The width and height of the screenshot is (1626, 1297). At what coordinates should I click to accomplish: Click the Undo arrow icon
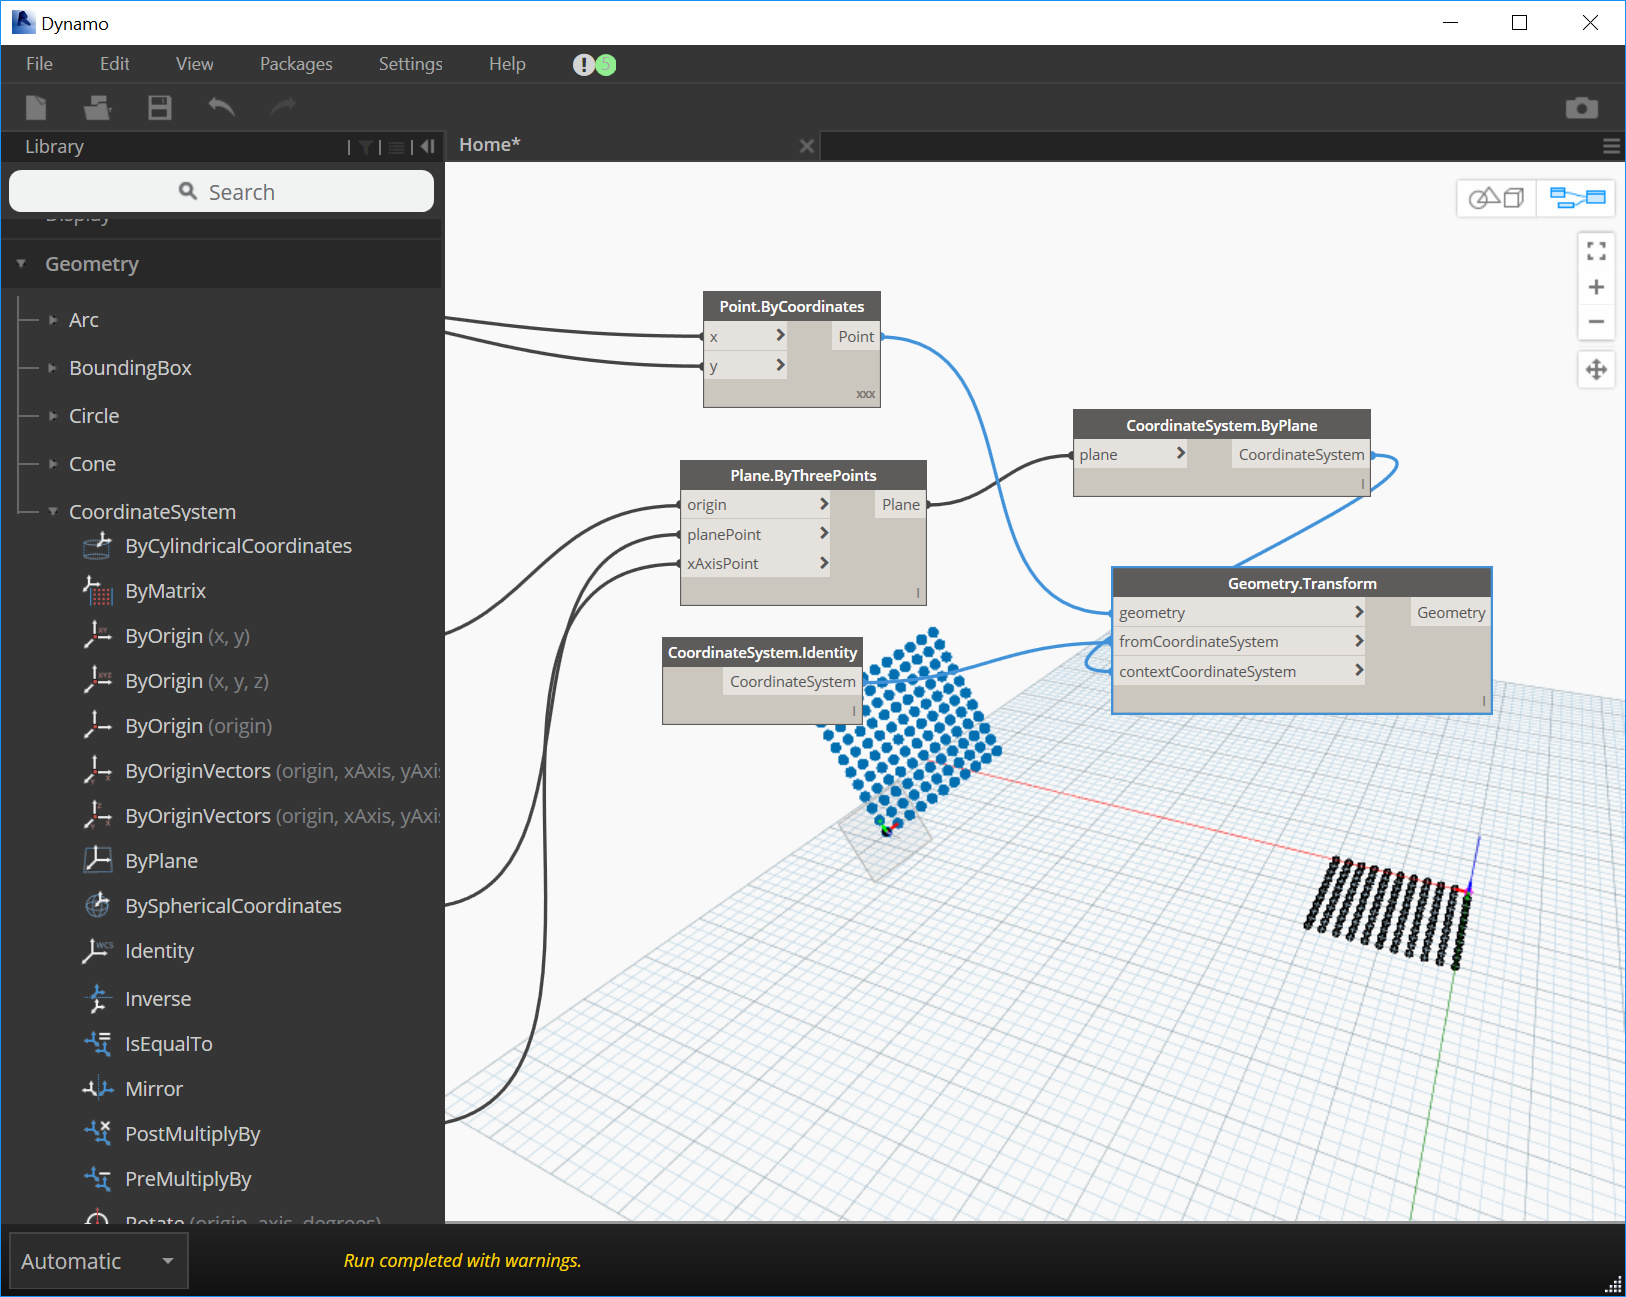click(x=221, y=107)
